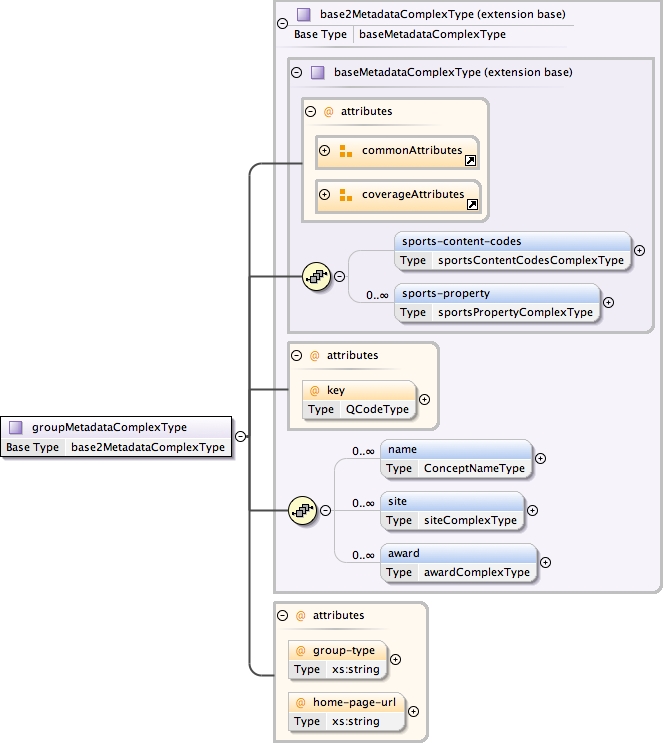The image size is (663, 743).
Task: Expand the key attribute node
Action: coord(424,399)
